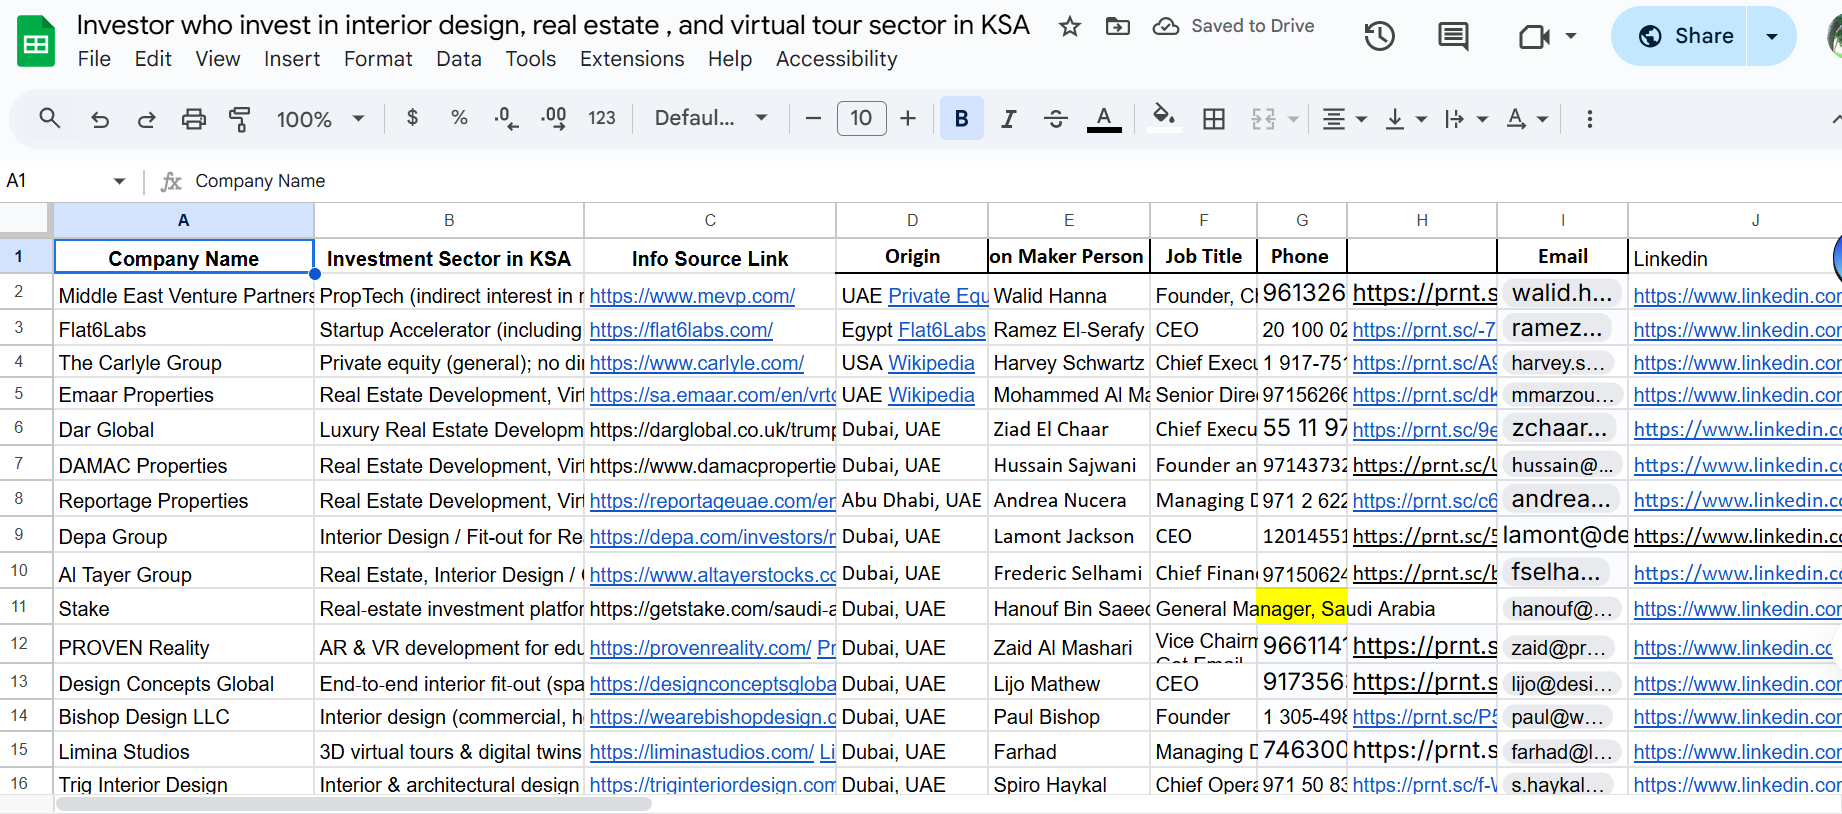Screen dimensions: 1842x814
Task: Click the search menus magnifier icon
Action: (x=49, y=119)
